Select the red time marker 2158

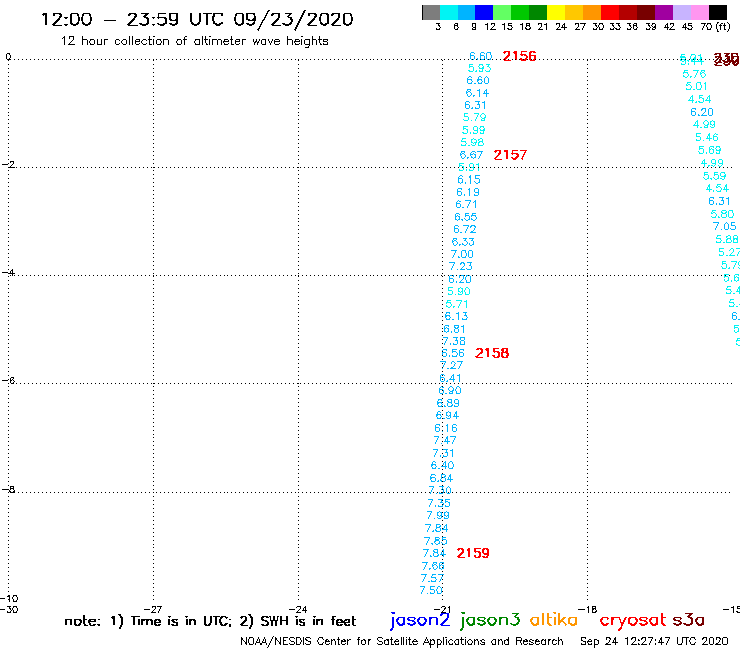pyautogui.click(x=492, y=353)
